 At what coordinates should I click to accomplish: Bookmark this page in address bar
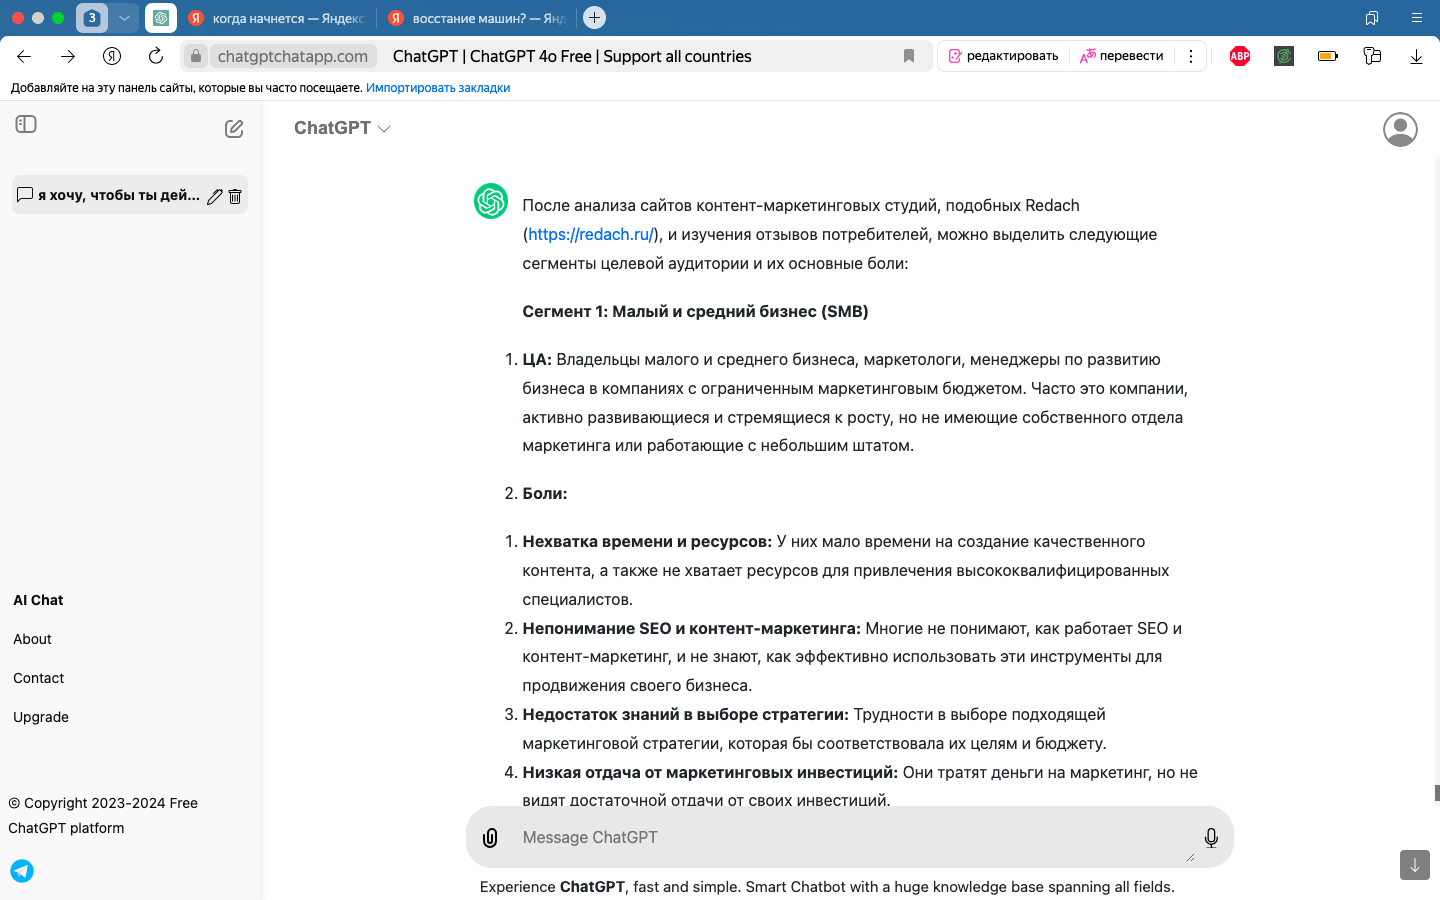coord(909,56)
